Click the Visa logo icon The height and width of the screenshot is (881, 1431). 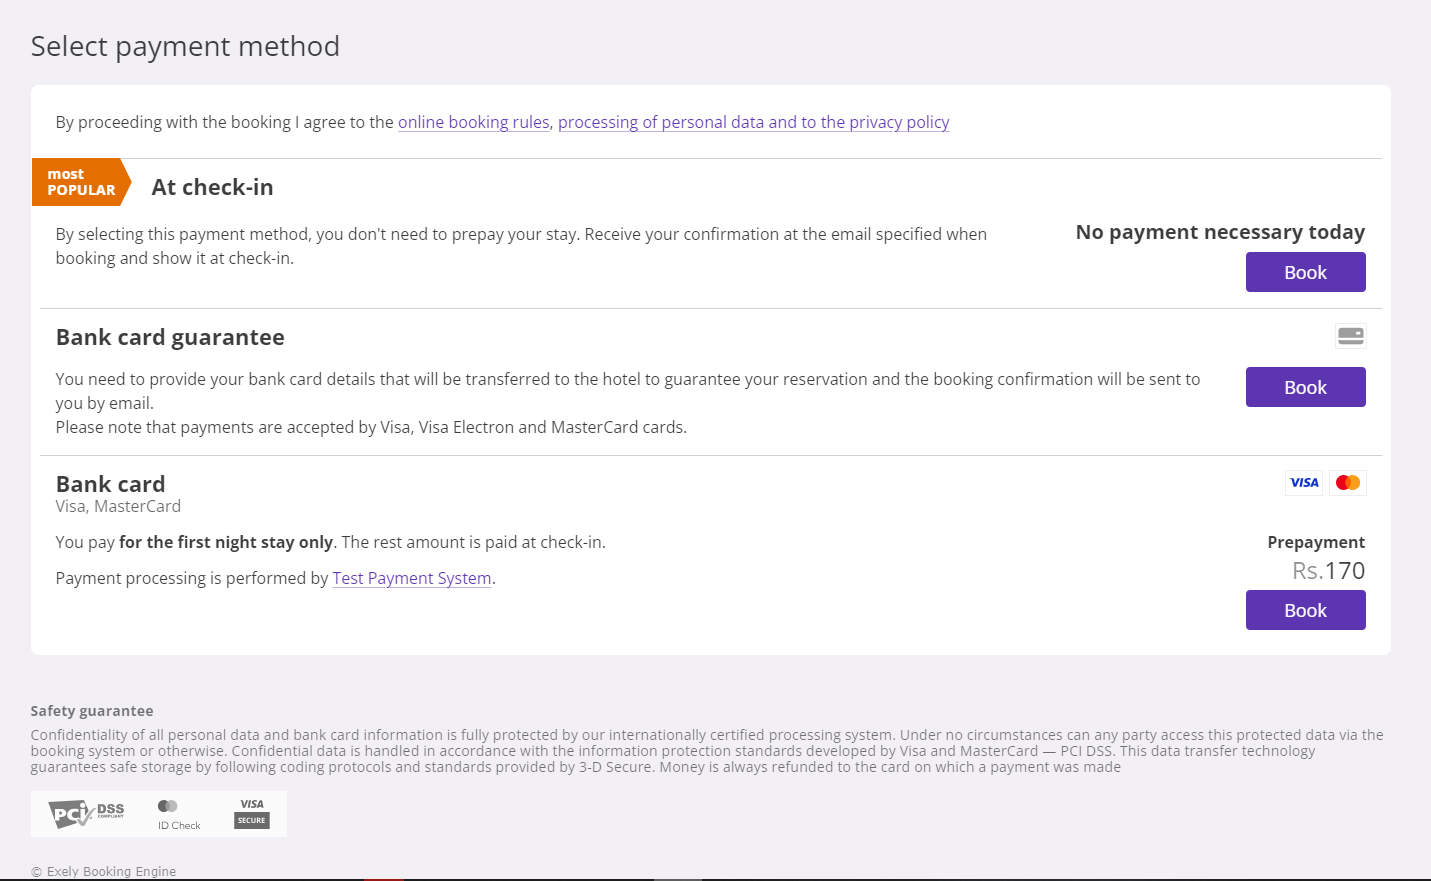(1304, 483)
